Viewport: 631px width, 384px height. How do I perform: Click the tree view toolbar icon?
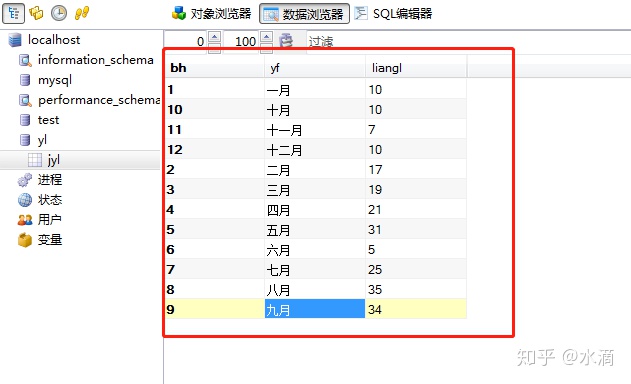tap(13, 13)
